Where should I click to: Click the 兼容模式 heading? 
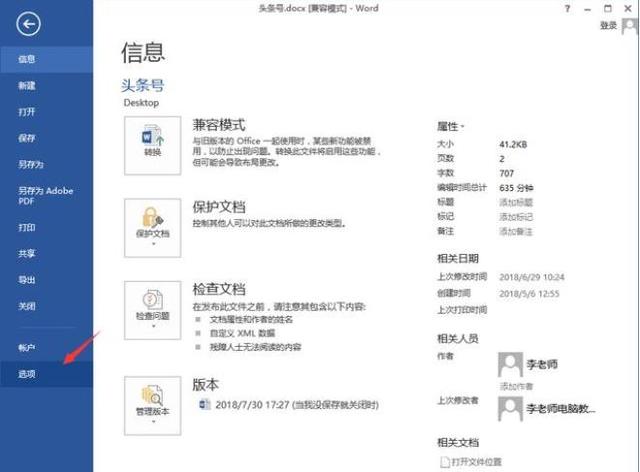(219, 125)
